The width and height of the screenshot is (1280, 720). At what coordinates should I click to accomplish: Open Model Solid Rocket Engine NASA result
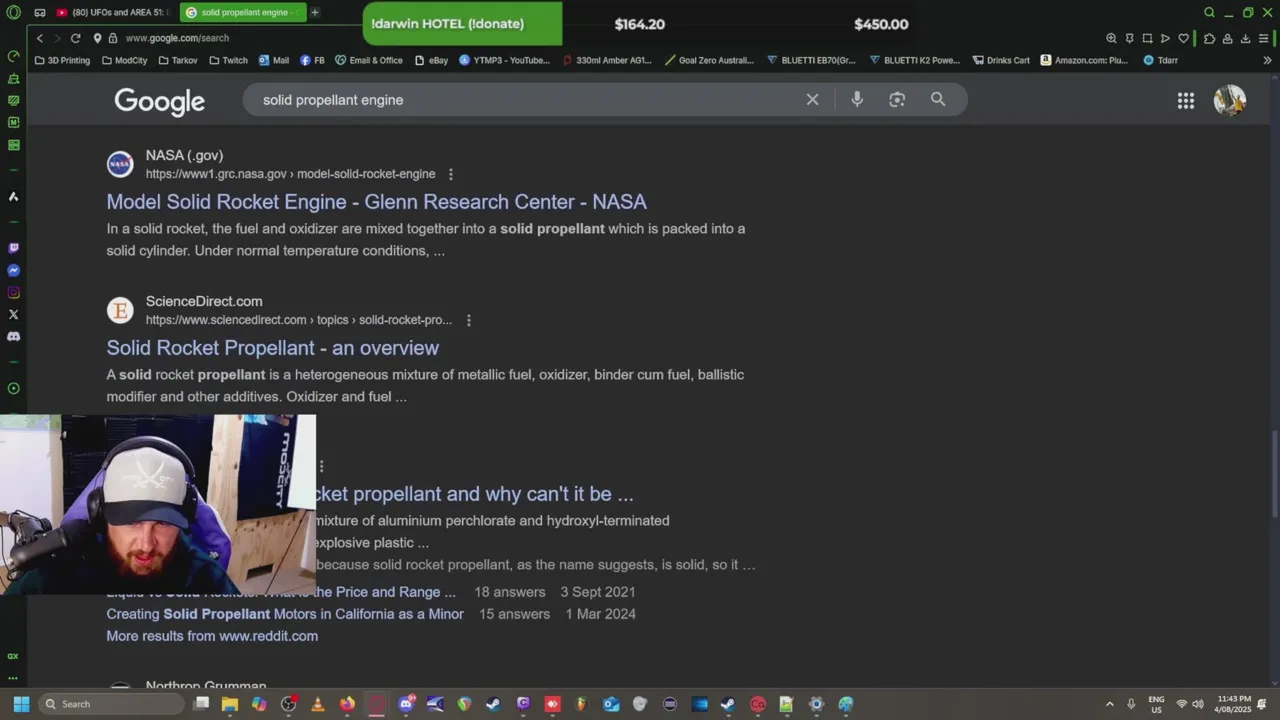point(376,201)
